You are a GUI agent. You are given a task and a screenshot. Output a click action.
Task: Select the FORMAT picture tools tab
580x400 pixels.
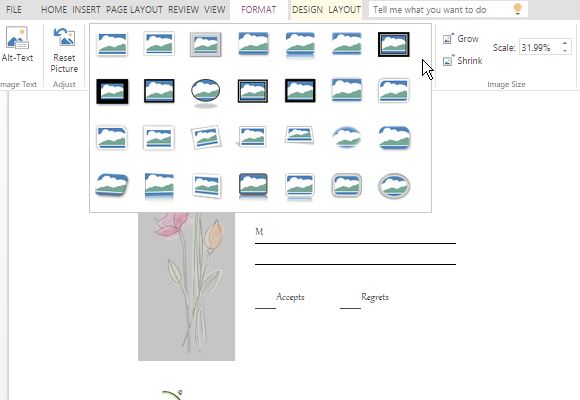pos(259,10)
